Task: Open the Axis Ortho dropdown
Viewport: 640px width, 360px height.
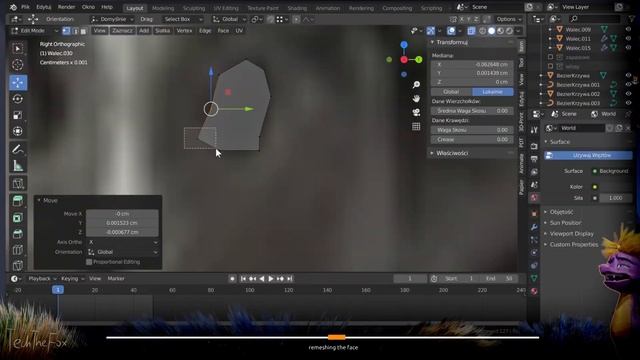Action: point(122,242)
